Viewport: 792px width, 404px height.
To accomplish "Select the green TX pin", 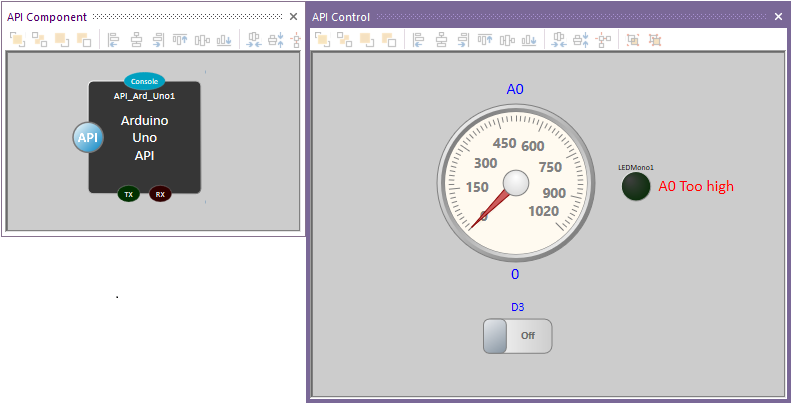I will [128, 193].
